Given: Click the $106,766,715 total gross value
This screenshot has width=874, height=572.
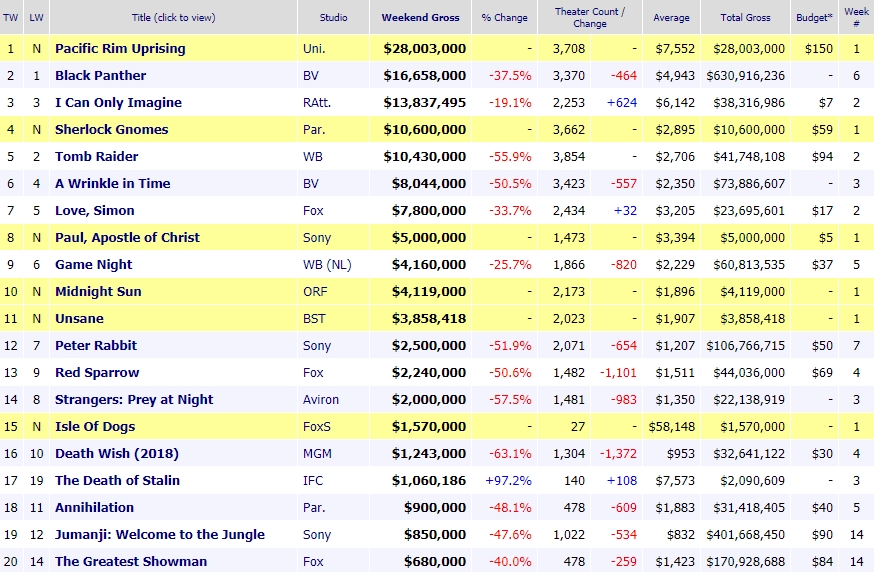Looking at the screenshot, I should (745, 346).
